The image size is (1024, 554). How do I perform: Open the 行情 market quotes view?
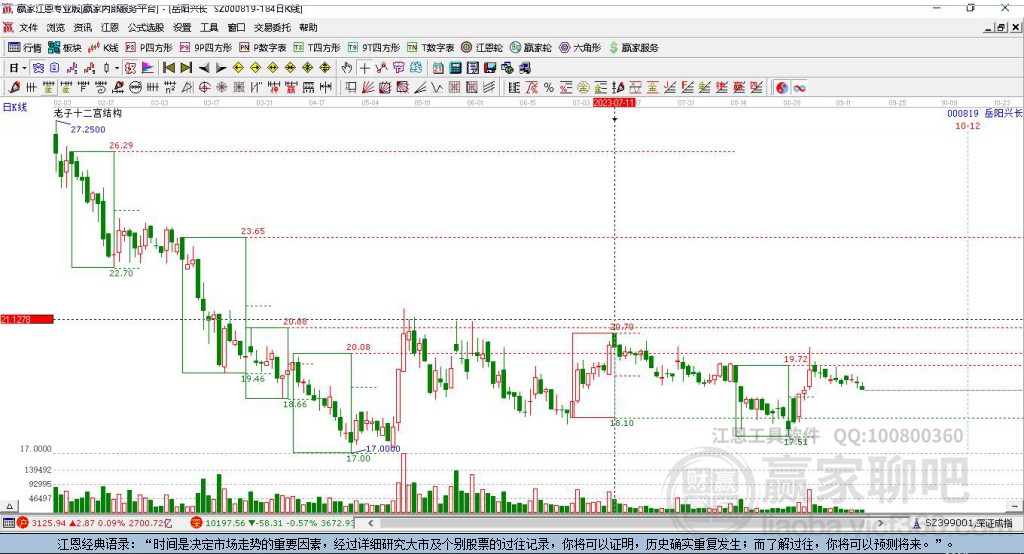[25, 48]
